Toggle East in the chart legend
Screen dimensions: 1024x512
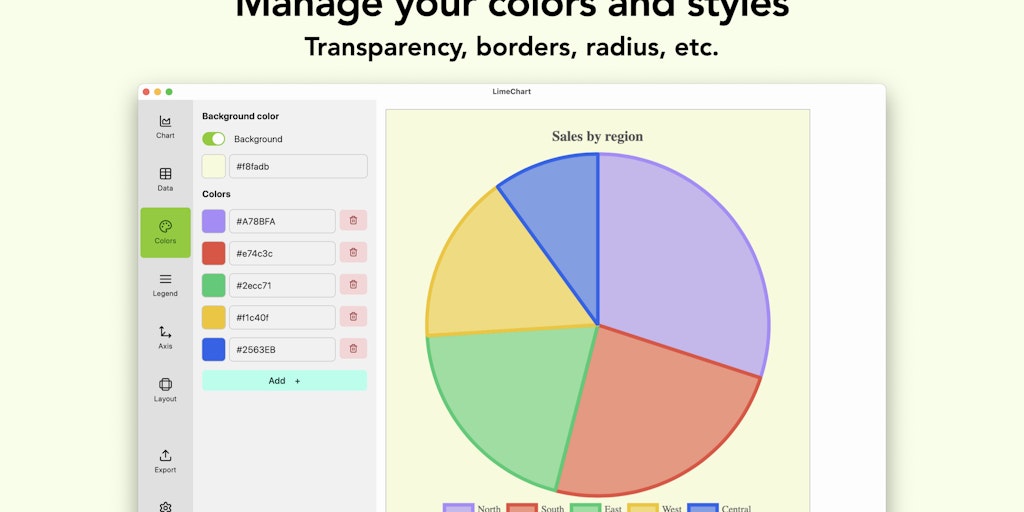coord(596,508)
